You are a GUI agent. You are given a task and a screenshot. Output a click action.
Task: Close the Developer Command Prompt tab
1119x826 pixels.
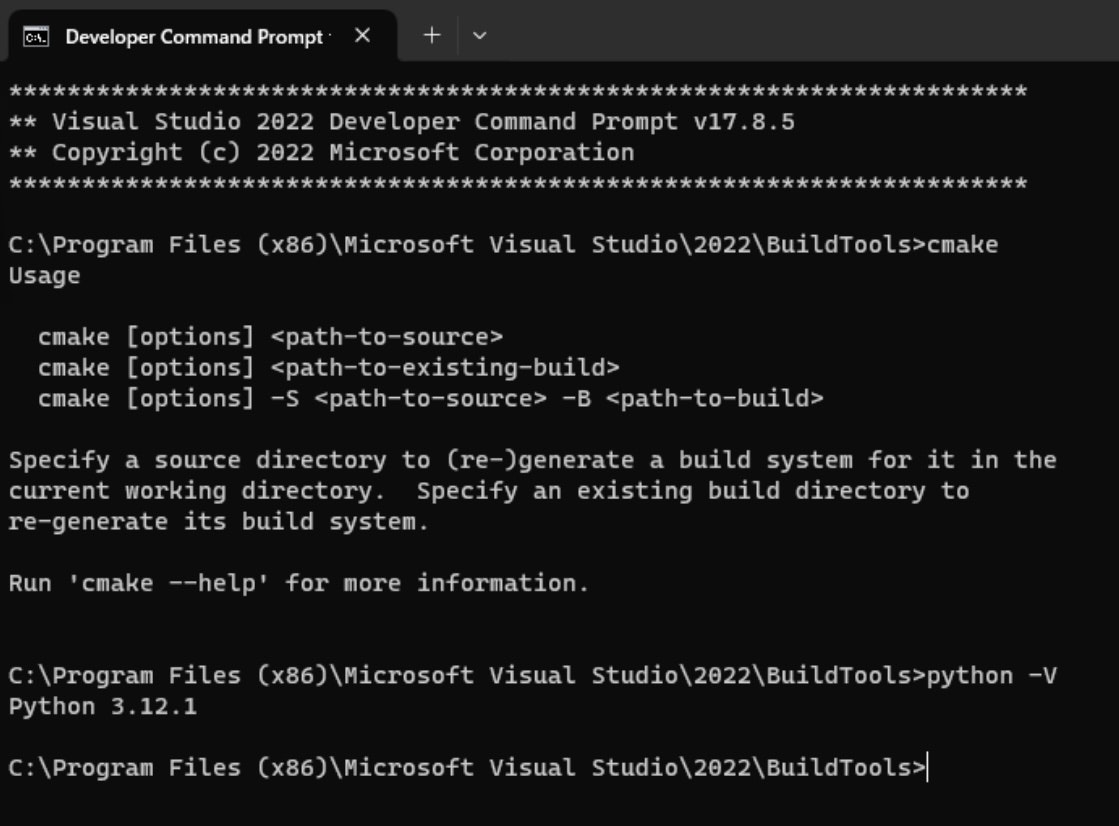(x=362, y=36)
